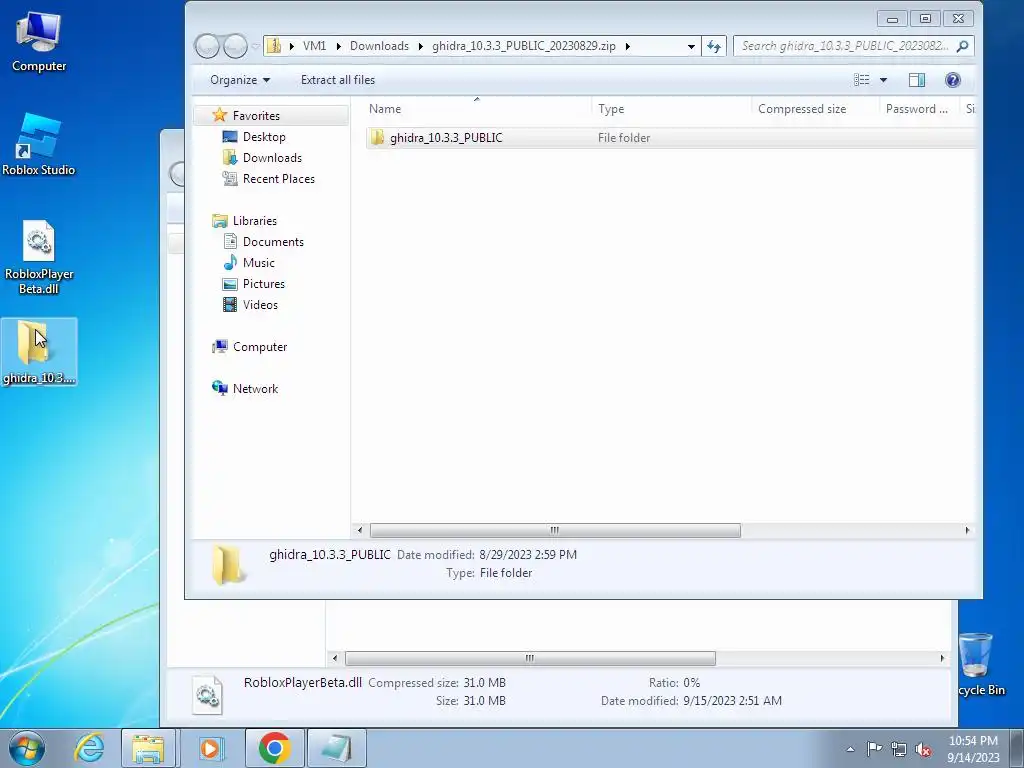Click the muted volume tray icon

(923, 750)
